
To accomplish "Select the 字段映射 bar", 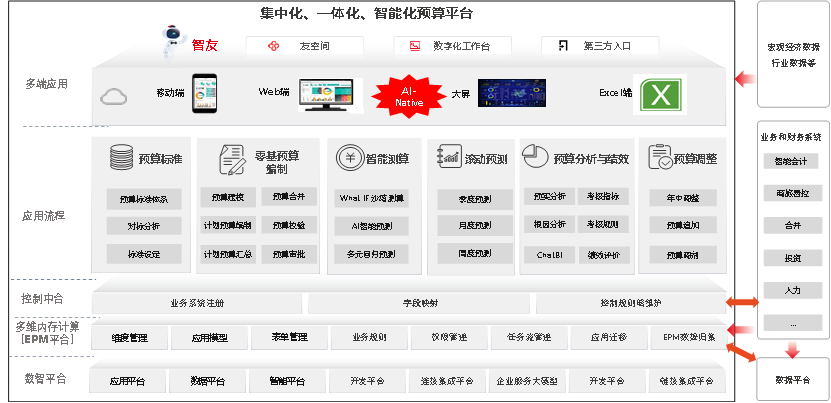I will pyautogui.click(x=419, y=303).
